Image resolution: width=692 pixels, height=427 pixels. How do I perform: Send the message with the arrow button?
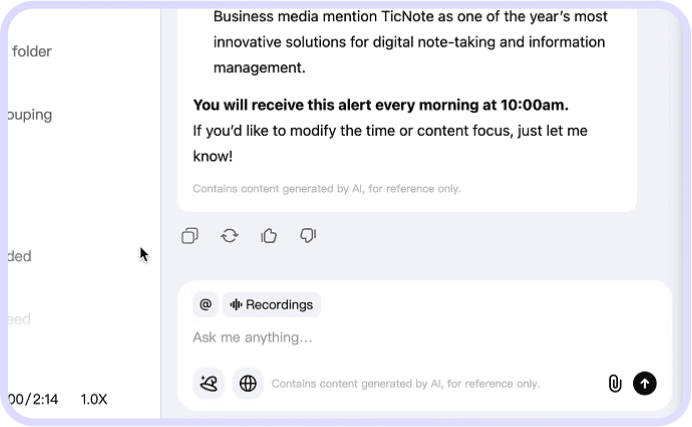pyautogui.click(x=645, y=383)
